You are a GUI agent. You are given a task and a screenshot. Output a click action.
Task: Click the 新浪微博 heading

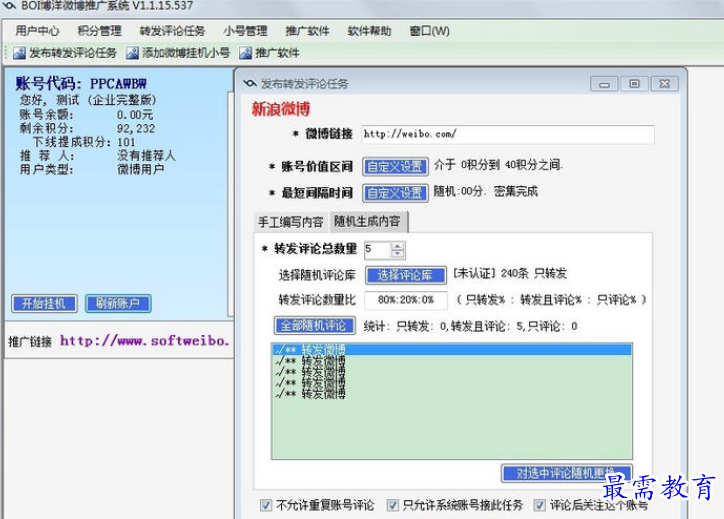coord(281,109)
